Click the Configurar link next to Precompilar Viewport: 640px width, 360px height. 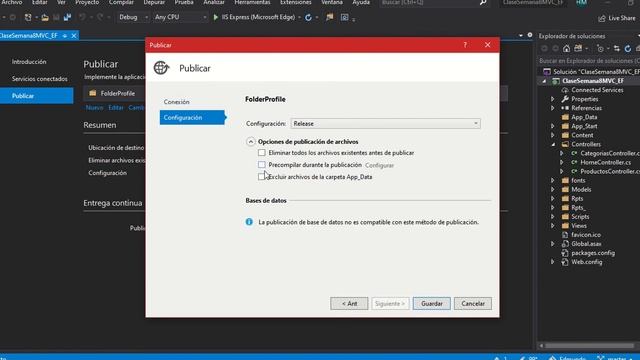coord(379,165)
